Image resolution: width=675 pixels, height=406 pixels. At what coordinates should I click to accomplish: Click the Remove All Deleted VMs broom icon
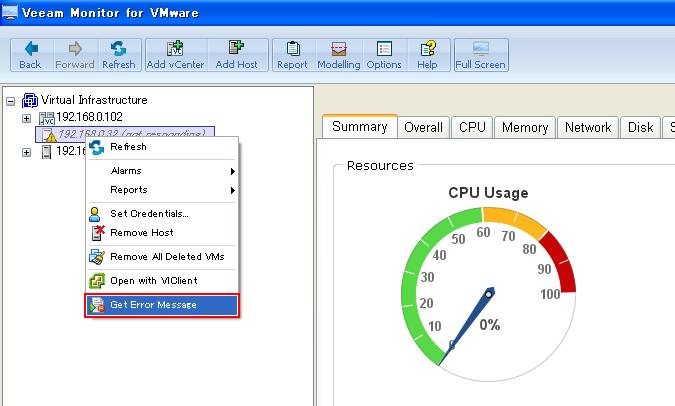coord(97,257)
